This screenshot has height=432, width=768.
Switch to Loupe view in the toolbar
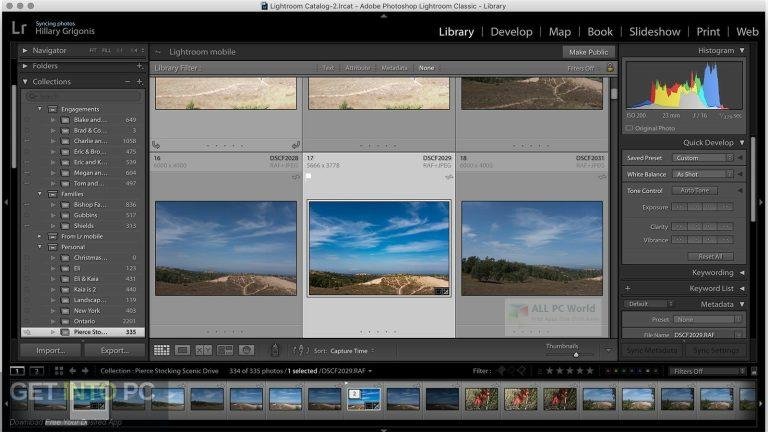pos(183,350)
